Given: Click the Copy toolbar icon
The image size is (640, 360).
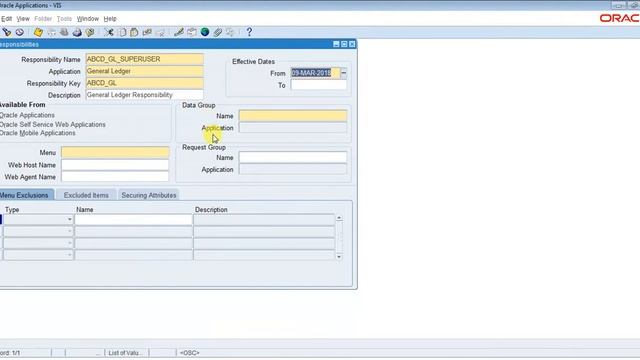Looking at the screenshot, I should pyautogui.click(x=122, y=32).
